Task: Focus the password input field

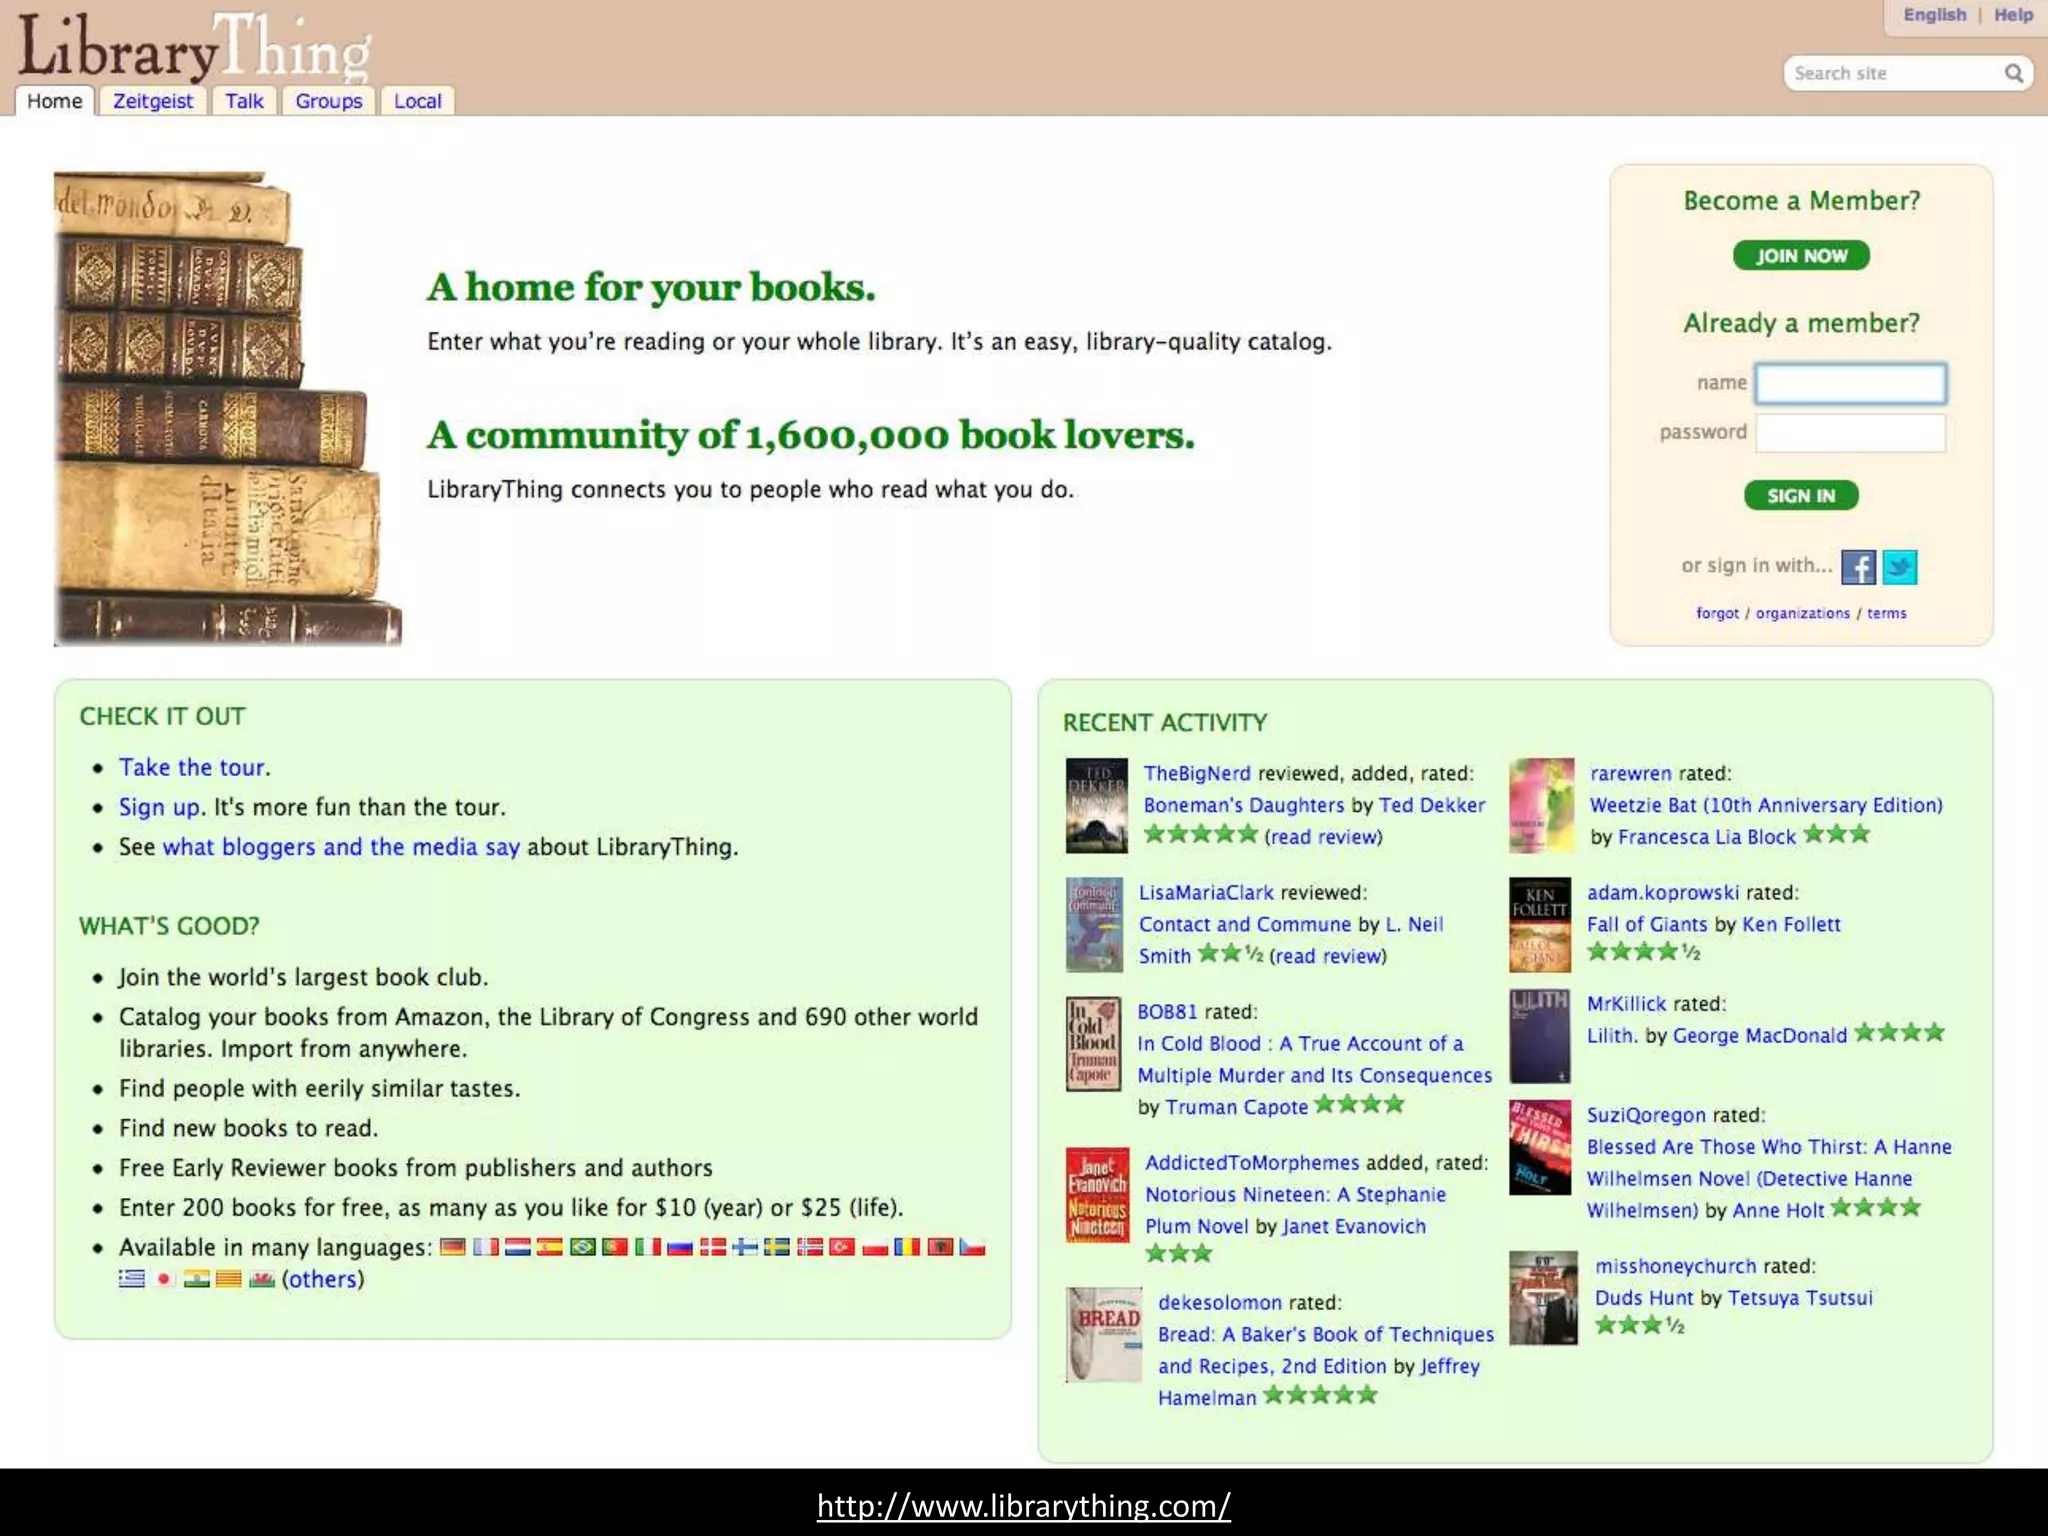Action: (x=1850, y=433)
